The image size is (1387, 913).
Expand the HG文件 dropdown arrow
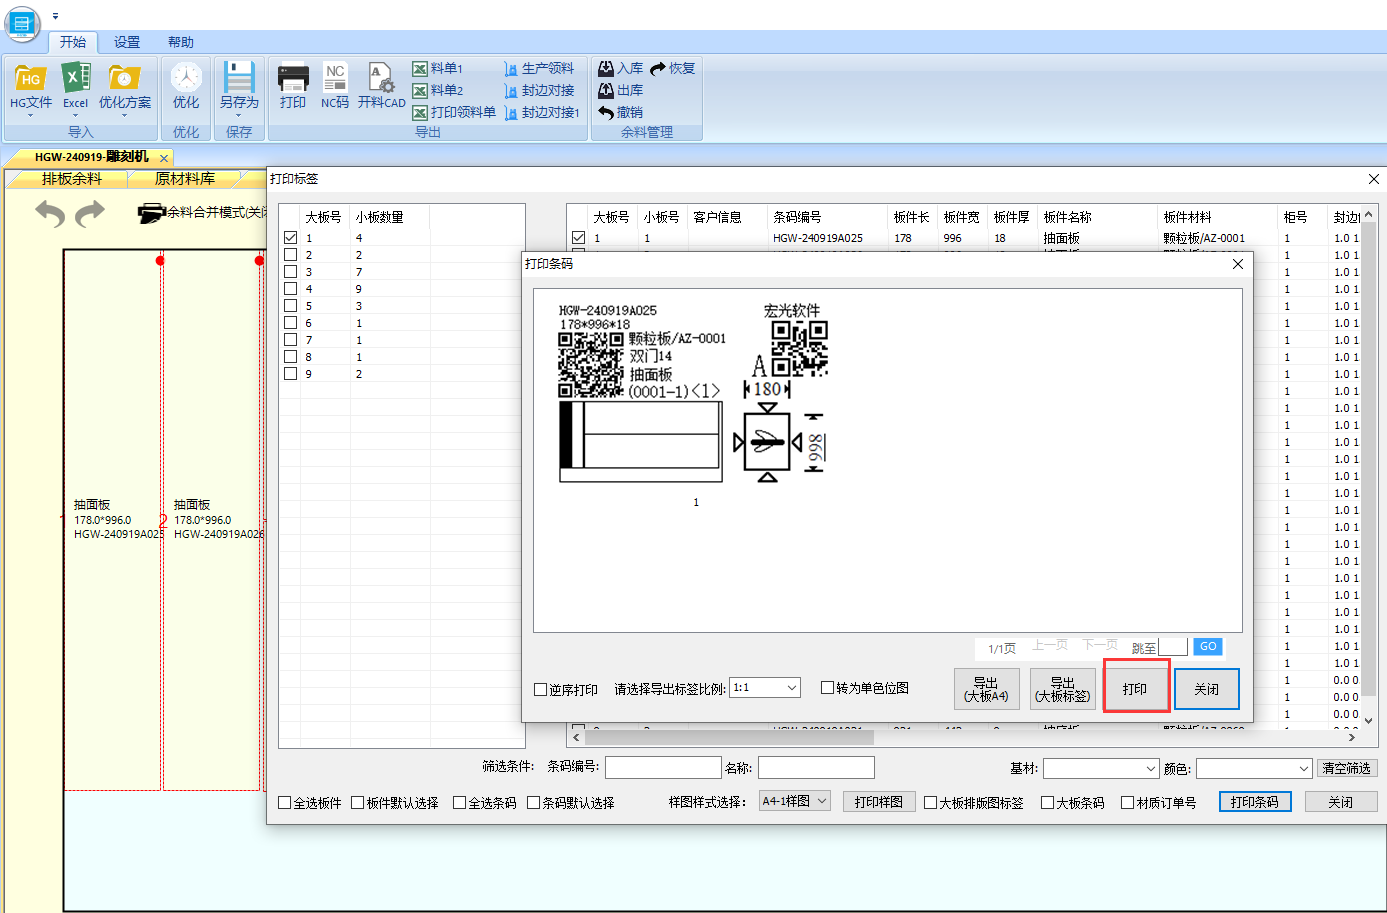click(x=31, y=115)
